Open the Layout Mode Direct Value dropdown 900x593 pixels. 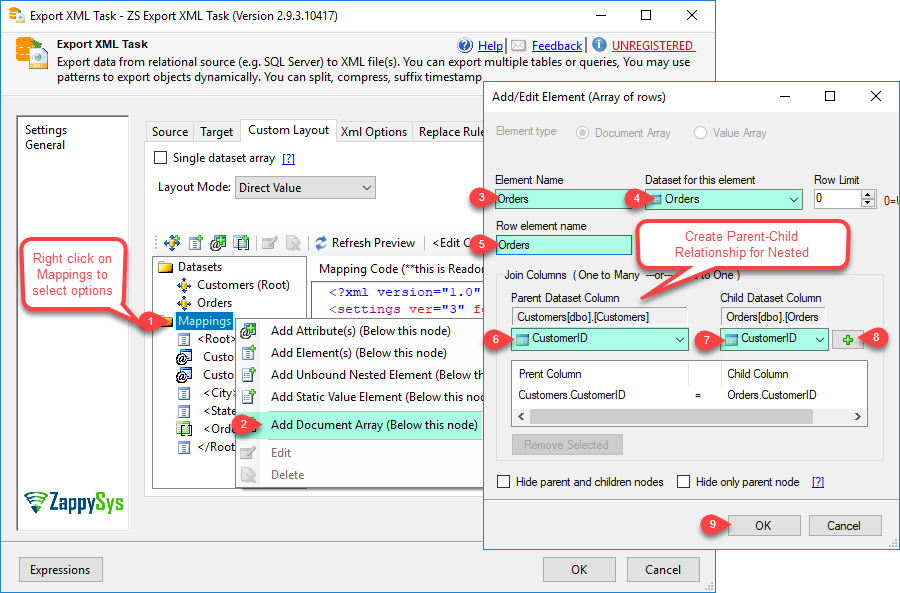click(305, 188)
